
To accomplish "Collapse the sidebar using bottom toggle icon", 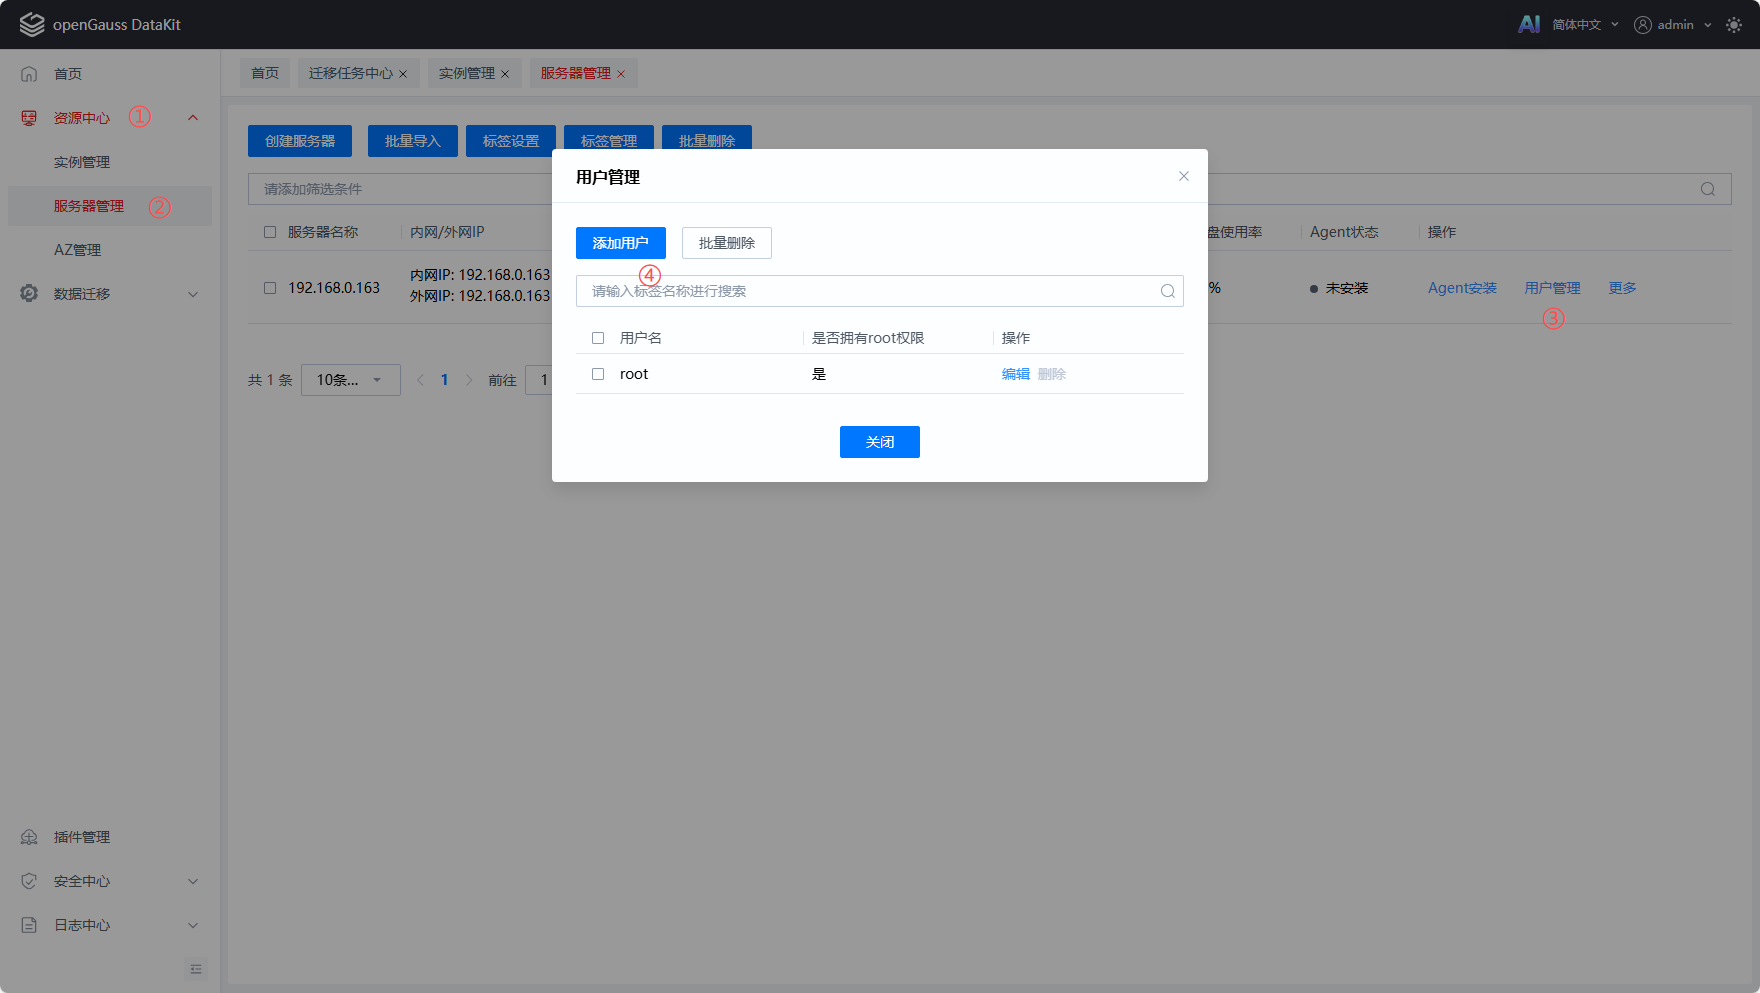I will click(x=196, y=969).
